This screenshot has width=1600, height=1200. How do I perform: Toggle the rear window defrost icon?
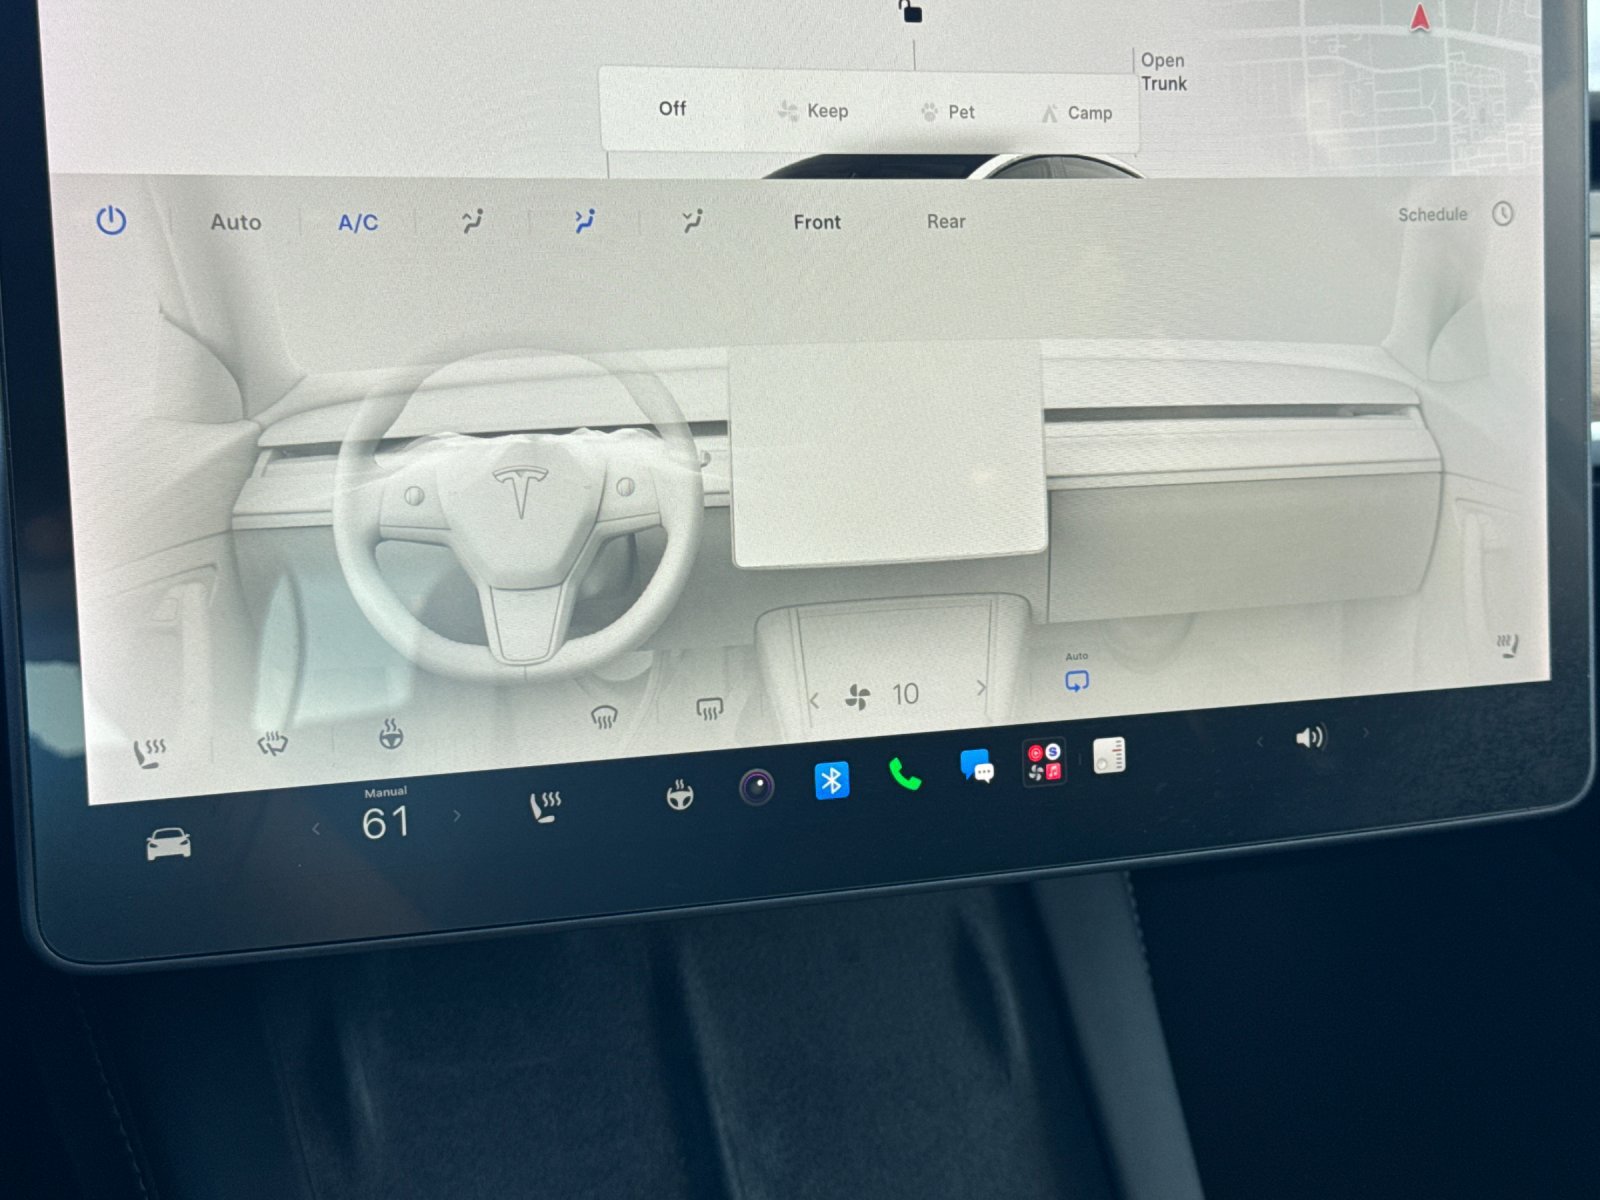point(709,709)
